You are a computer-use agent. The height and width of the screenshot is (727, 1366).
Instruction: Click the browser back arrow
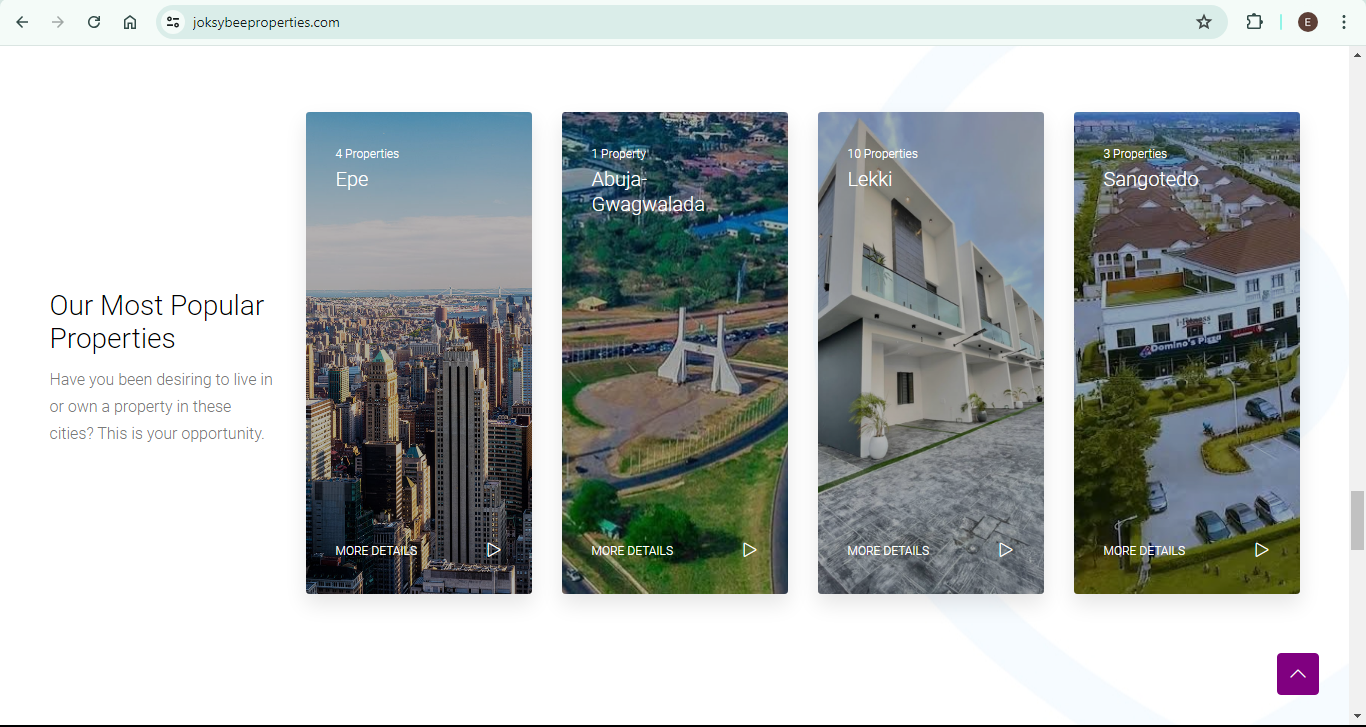(22, 22)
